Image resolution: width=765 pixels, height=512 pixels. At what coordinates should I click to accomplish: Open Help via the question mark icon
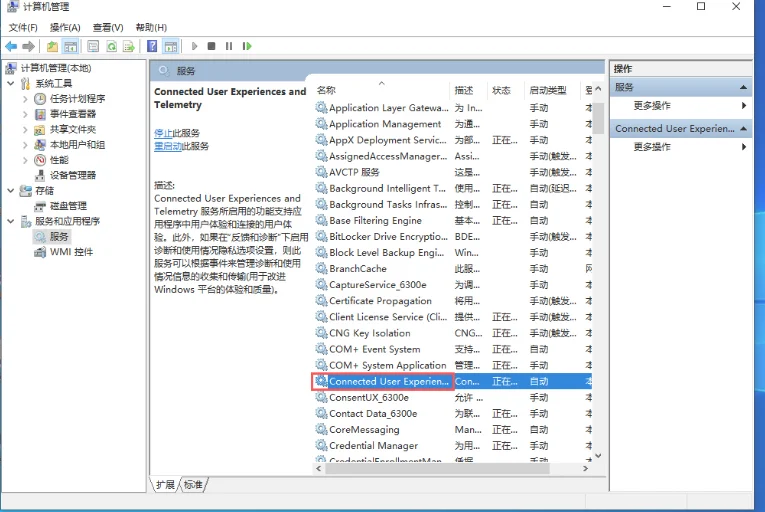tap(152, 46)
